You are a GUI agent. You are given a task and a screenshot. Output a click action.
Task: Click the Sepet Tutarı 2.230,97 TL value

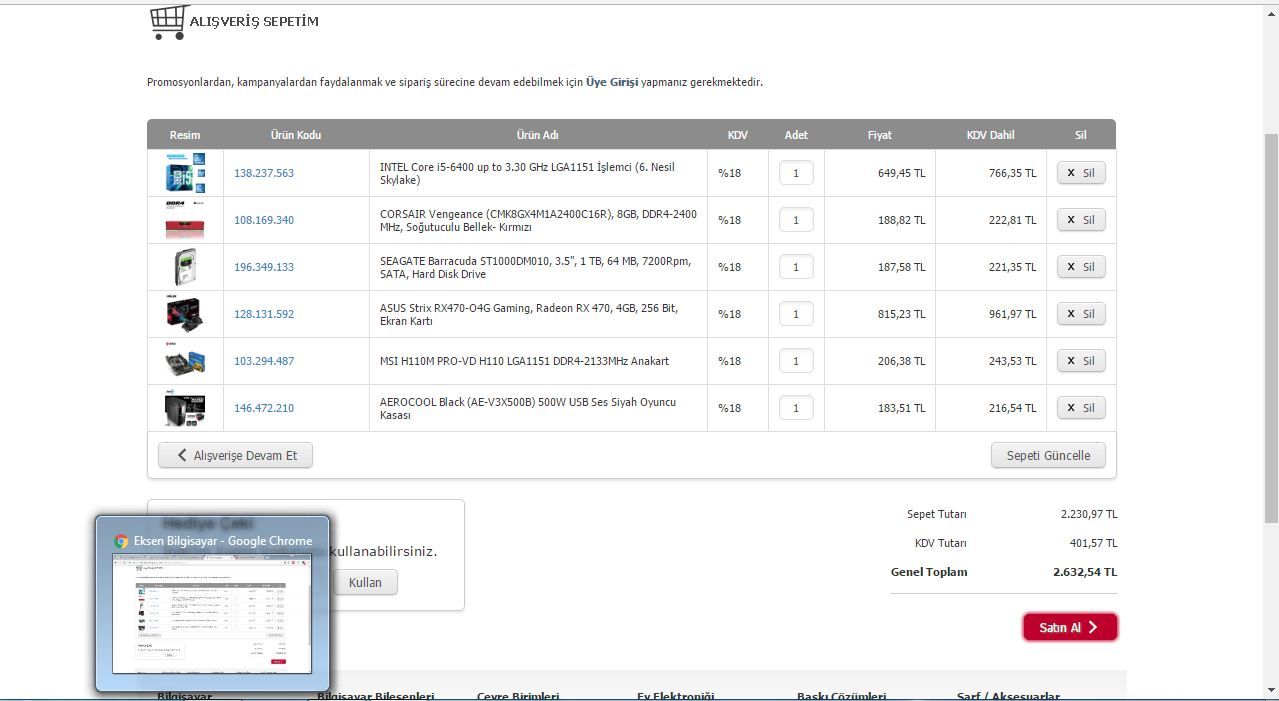pyautogui.click(x=1089, y=514)
